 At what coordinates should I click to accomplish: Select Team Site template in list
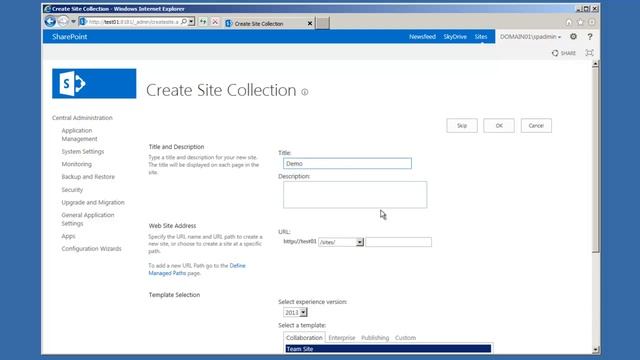[388, 349]
